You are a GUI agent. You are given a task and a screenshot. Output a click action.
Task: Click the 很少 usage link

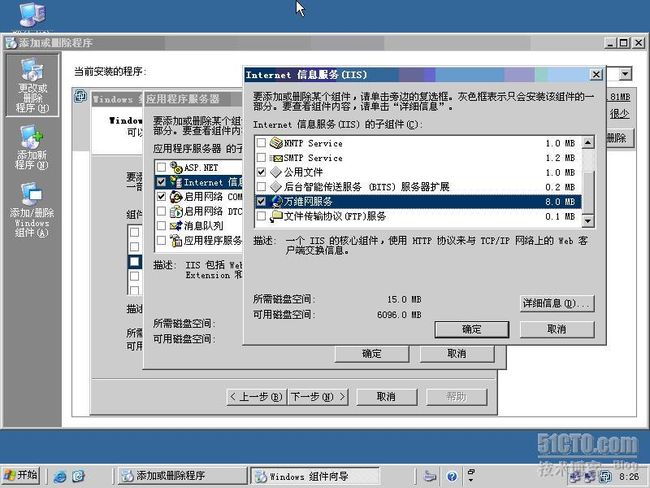(x=619, y=114)
